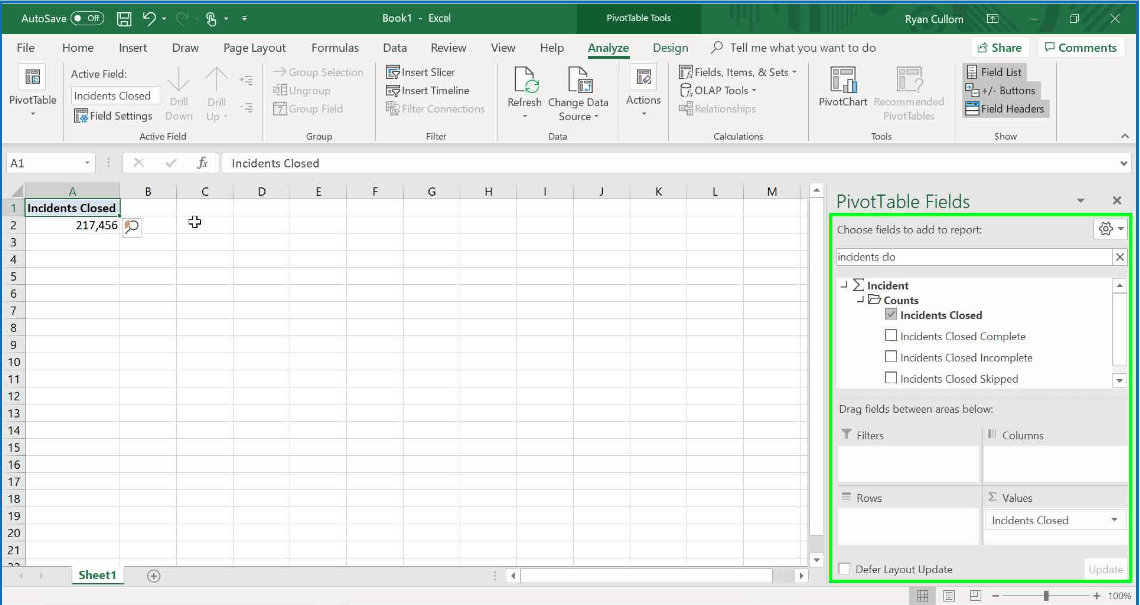The width and height of the screenshot is (1140, 605).
Task: Select cell A2 with value 217,456
Action: (x=73, y=225)
